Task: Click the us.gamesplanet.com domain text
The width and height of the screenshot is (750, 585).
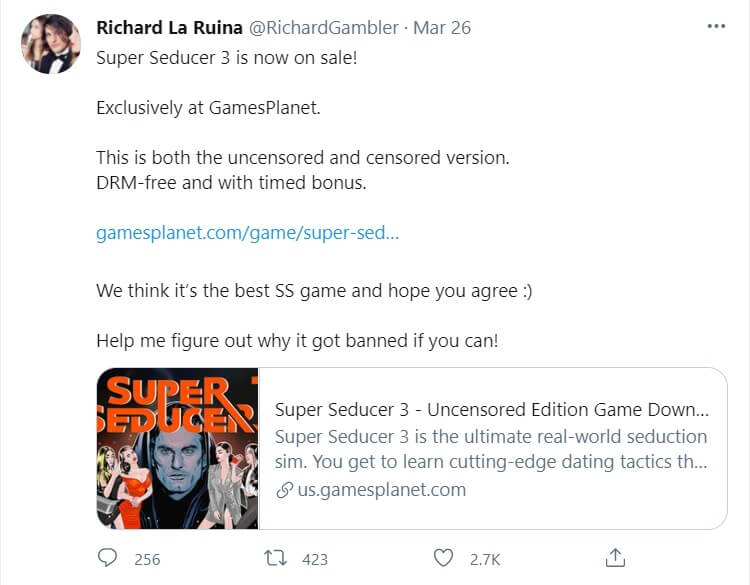Action: pyautogui.click(x=382, y=489)
